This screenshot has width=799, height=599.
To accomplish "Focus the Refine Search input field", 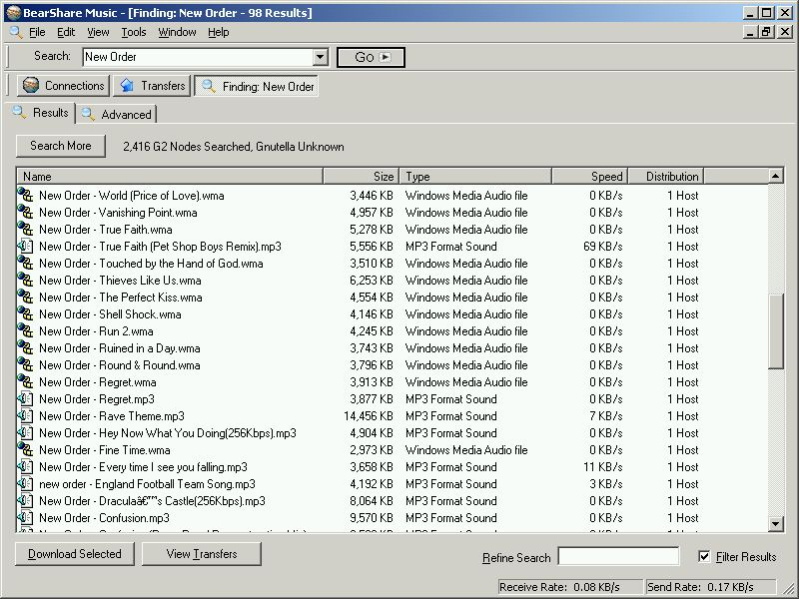I will point(619,556).
